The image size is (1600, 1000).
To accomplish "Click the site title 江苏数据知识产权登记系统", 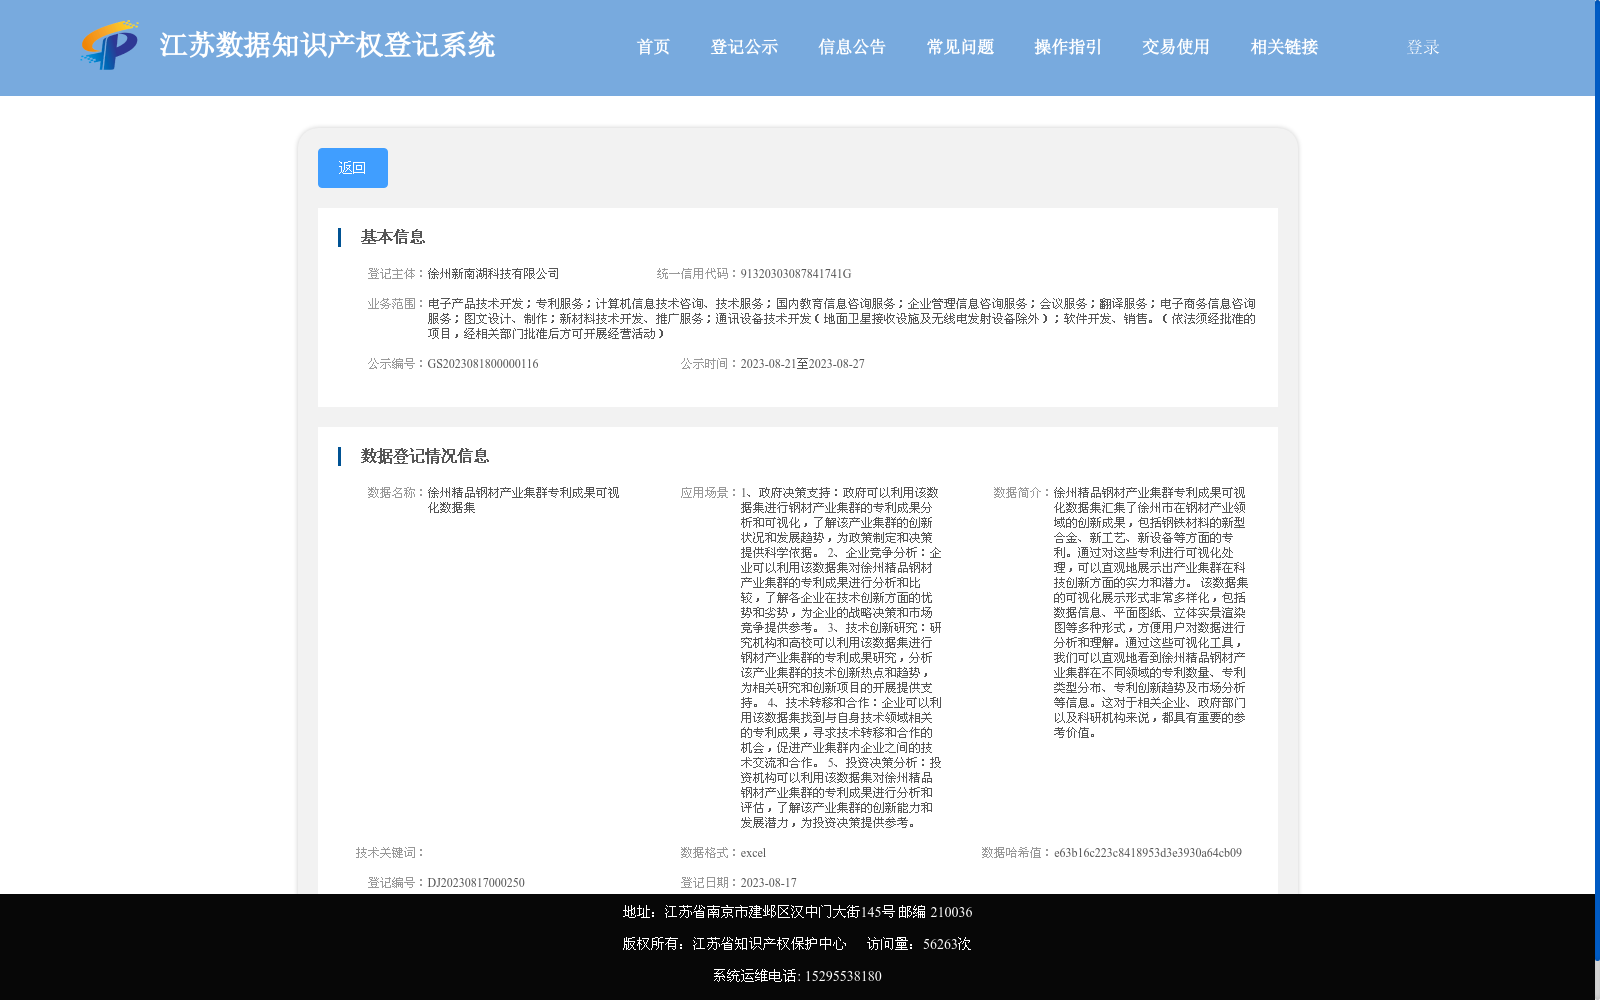I will coord(327,45).
